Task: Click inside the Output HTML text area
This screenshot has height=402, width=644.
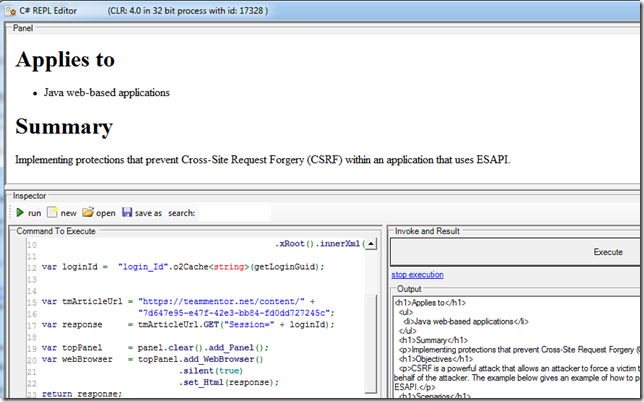Action: [x=510, y=350]
